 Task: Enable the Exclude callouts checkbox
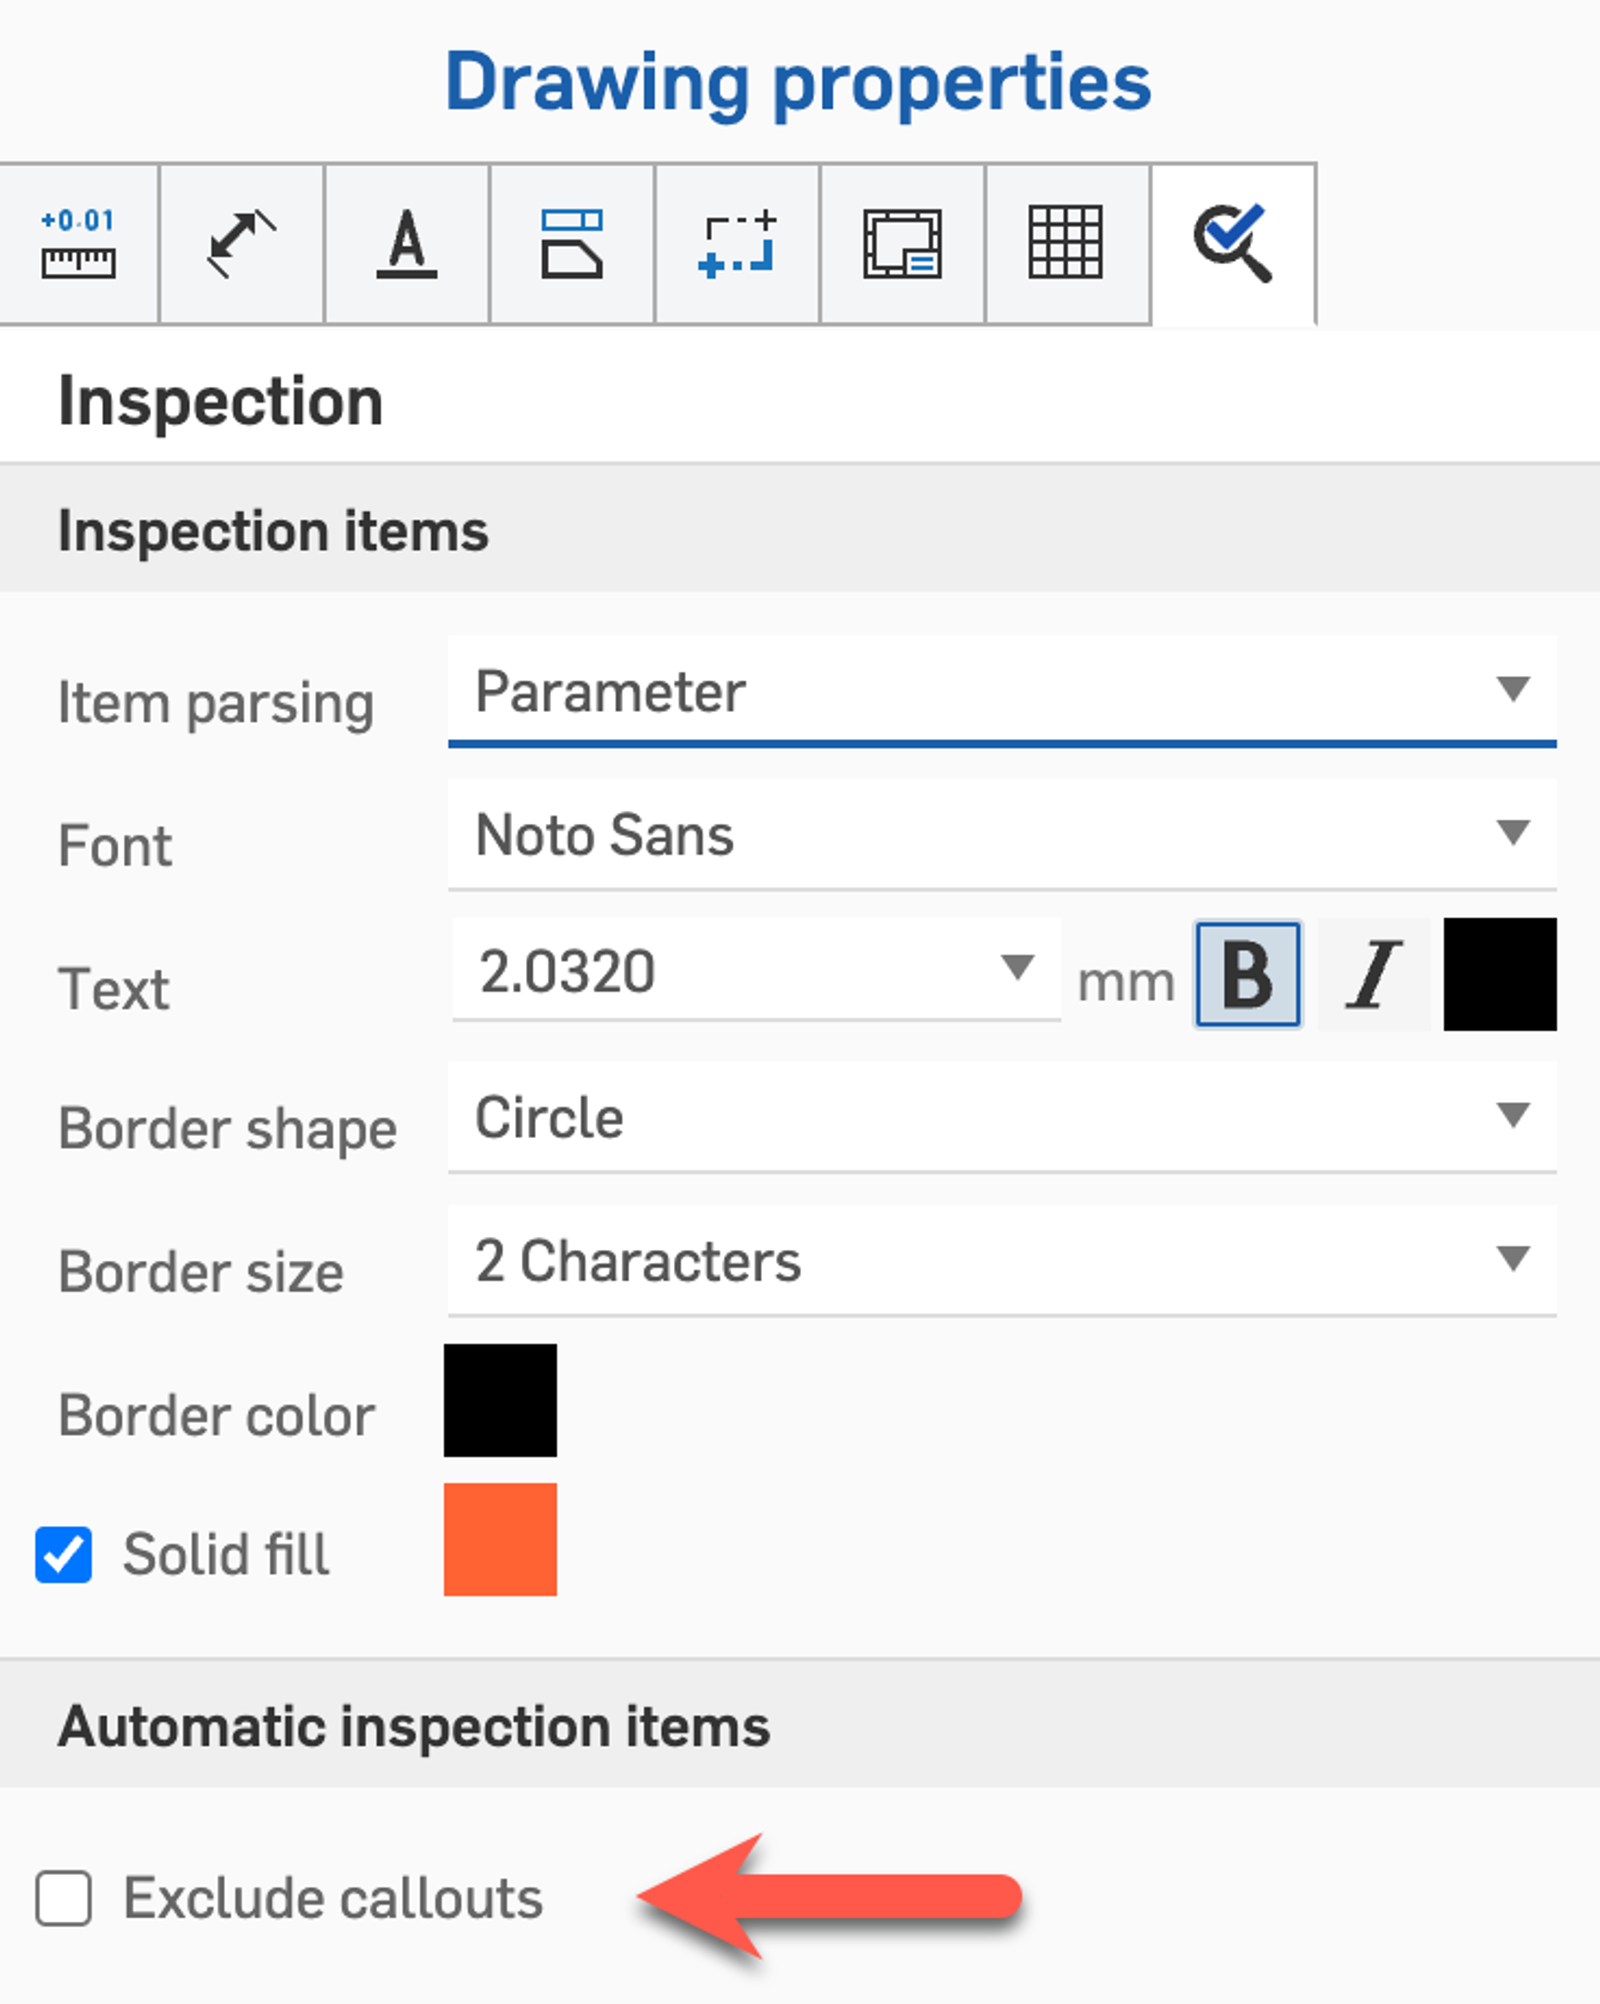click(64, 1898)
